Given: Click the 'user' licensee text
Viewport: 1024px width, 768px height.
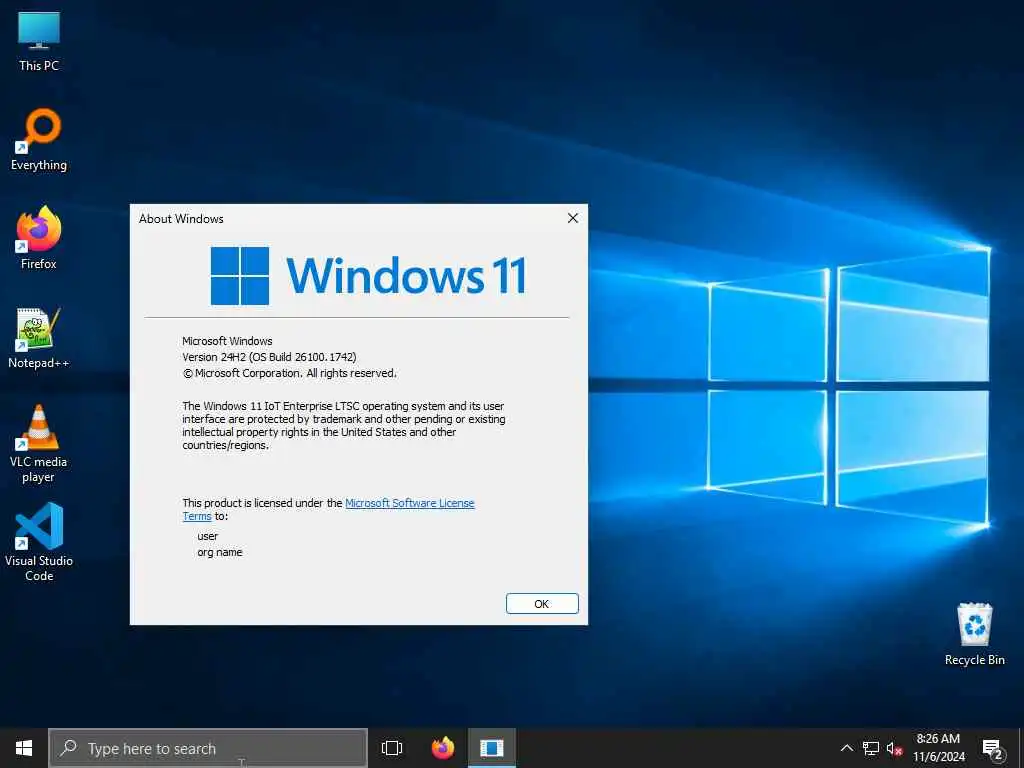Looking at the screenshot, I should (x=208, y=536).
